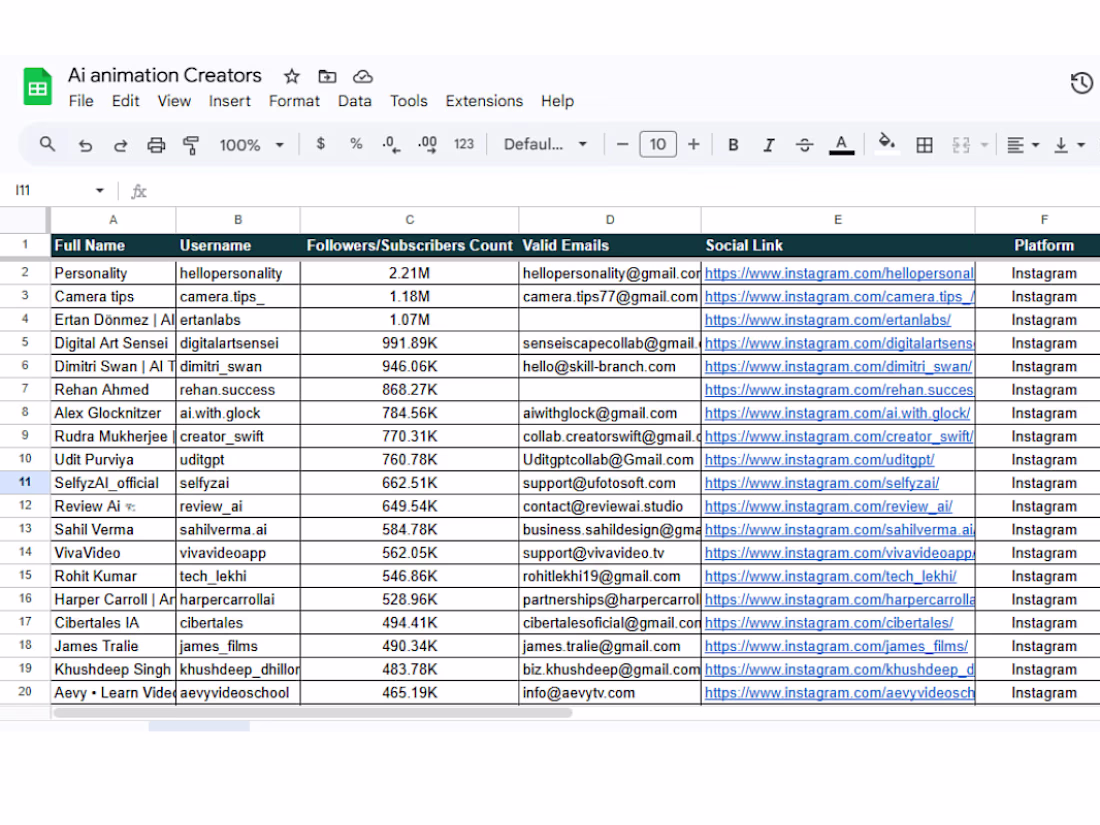
Task: Format as currency with dollar icon
Action: coord(321,144)
